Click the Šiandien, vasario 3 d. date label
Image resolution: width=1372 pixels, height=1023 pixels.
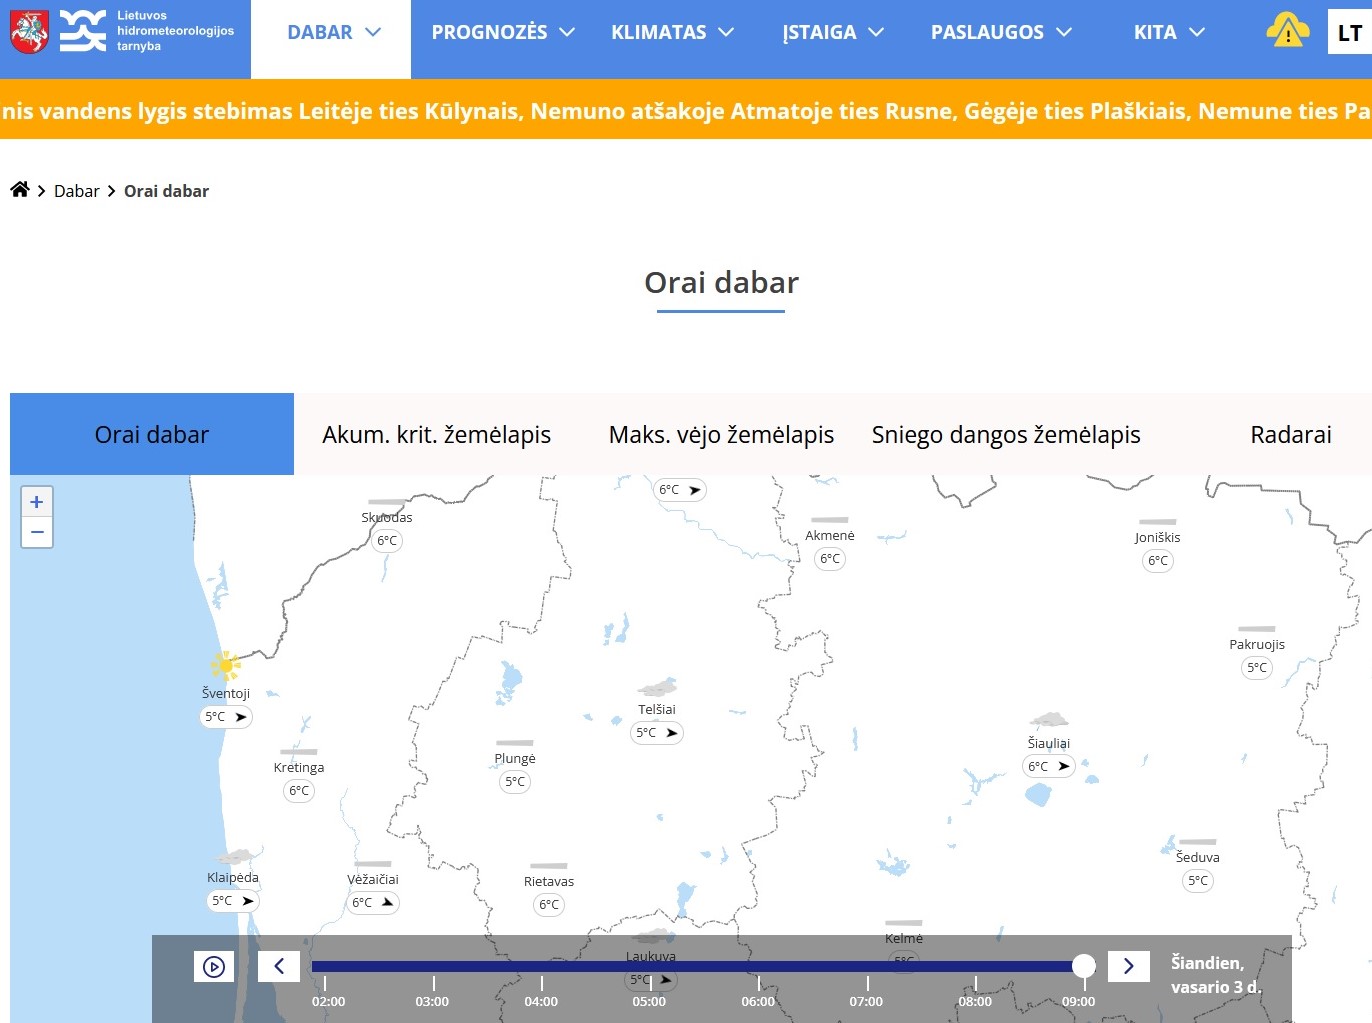click(1216, 975)
